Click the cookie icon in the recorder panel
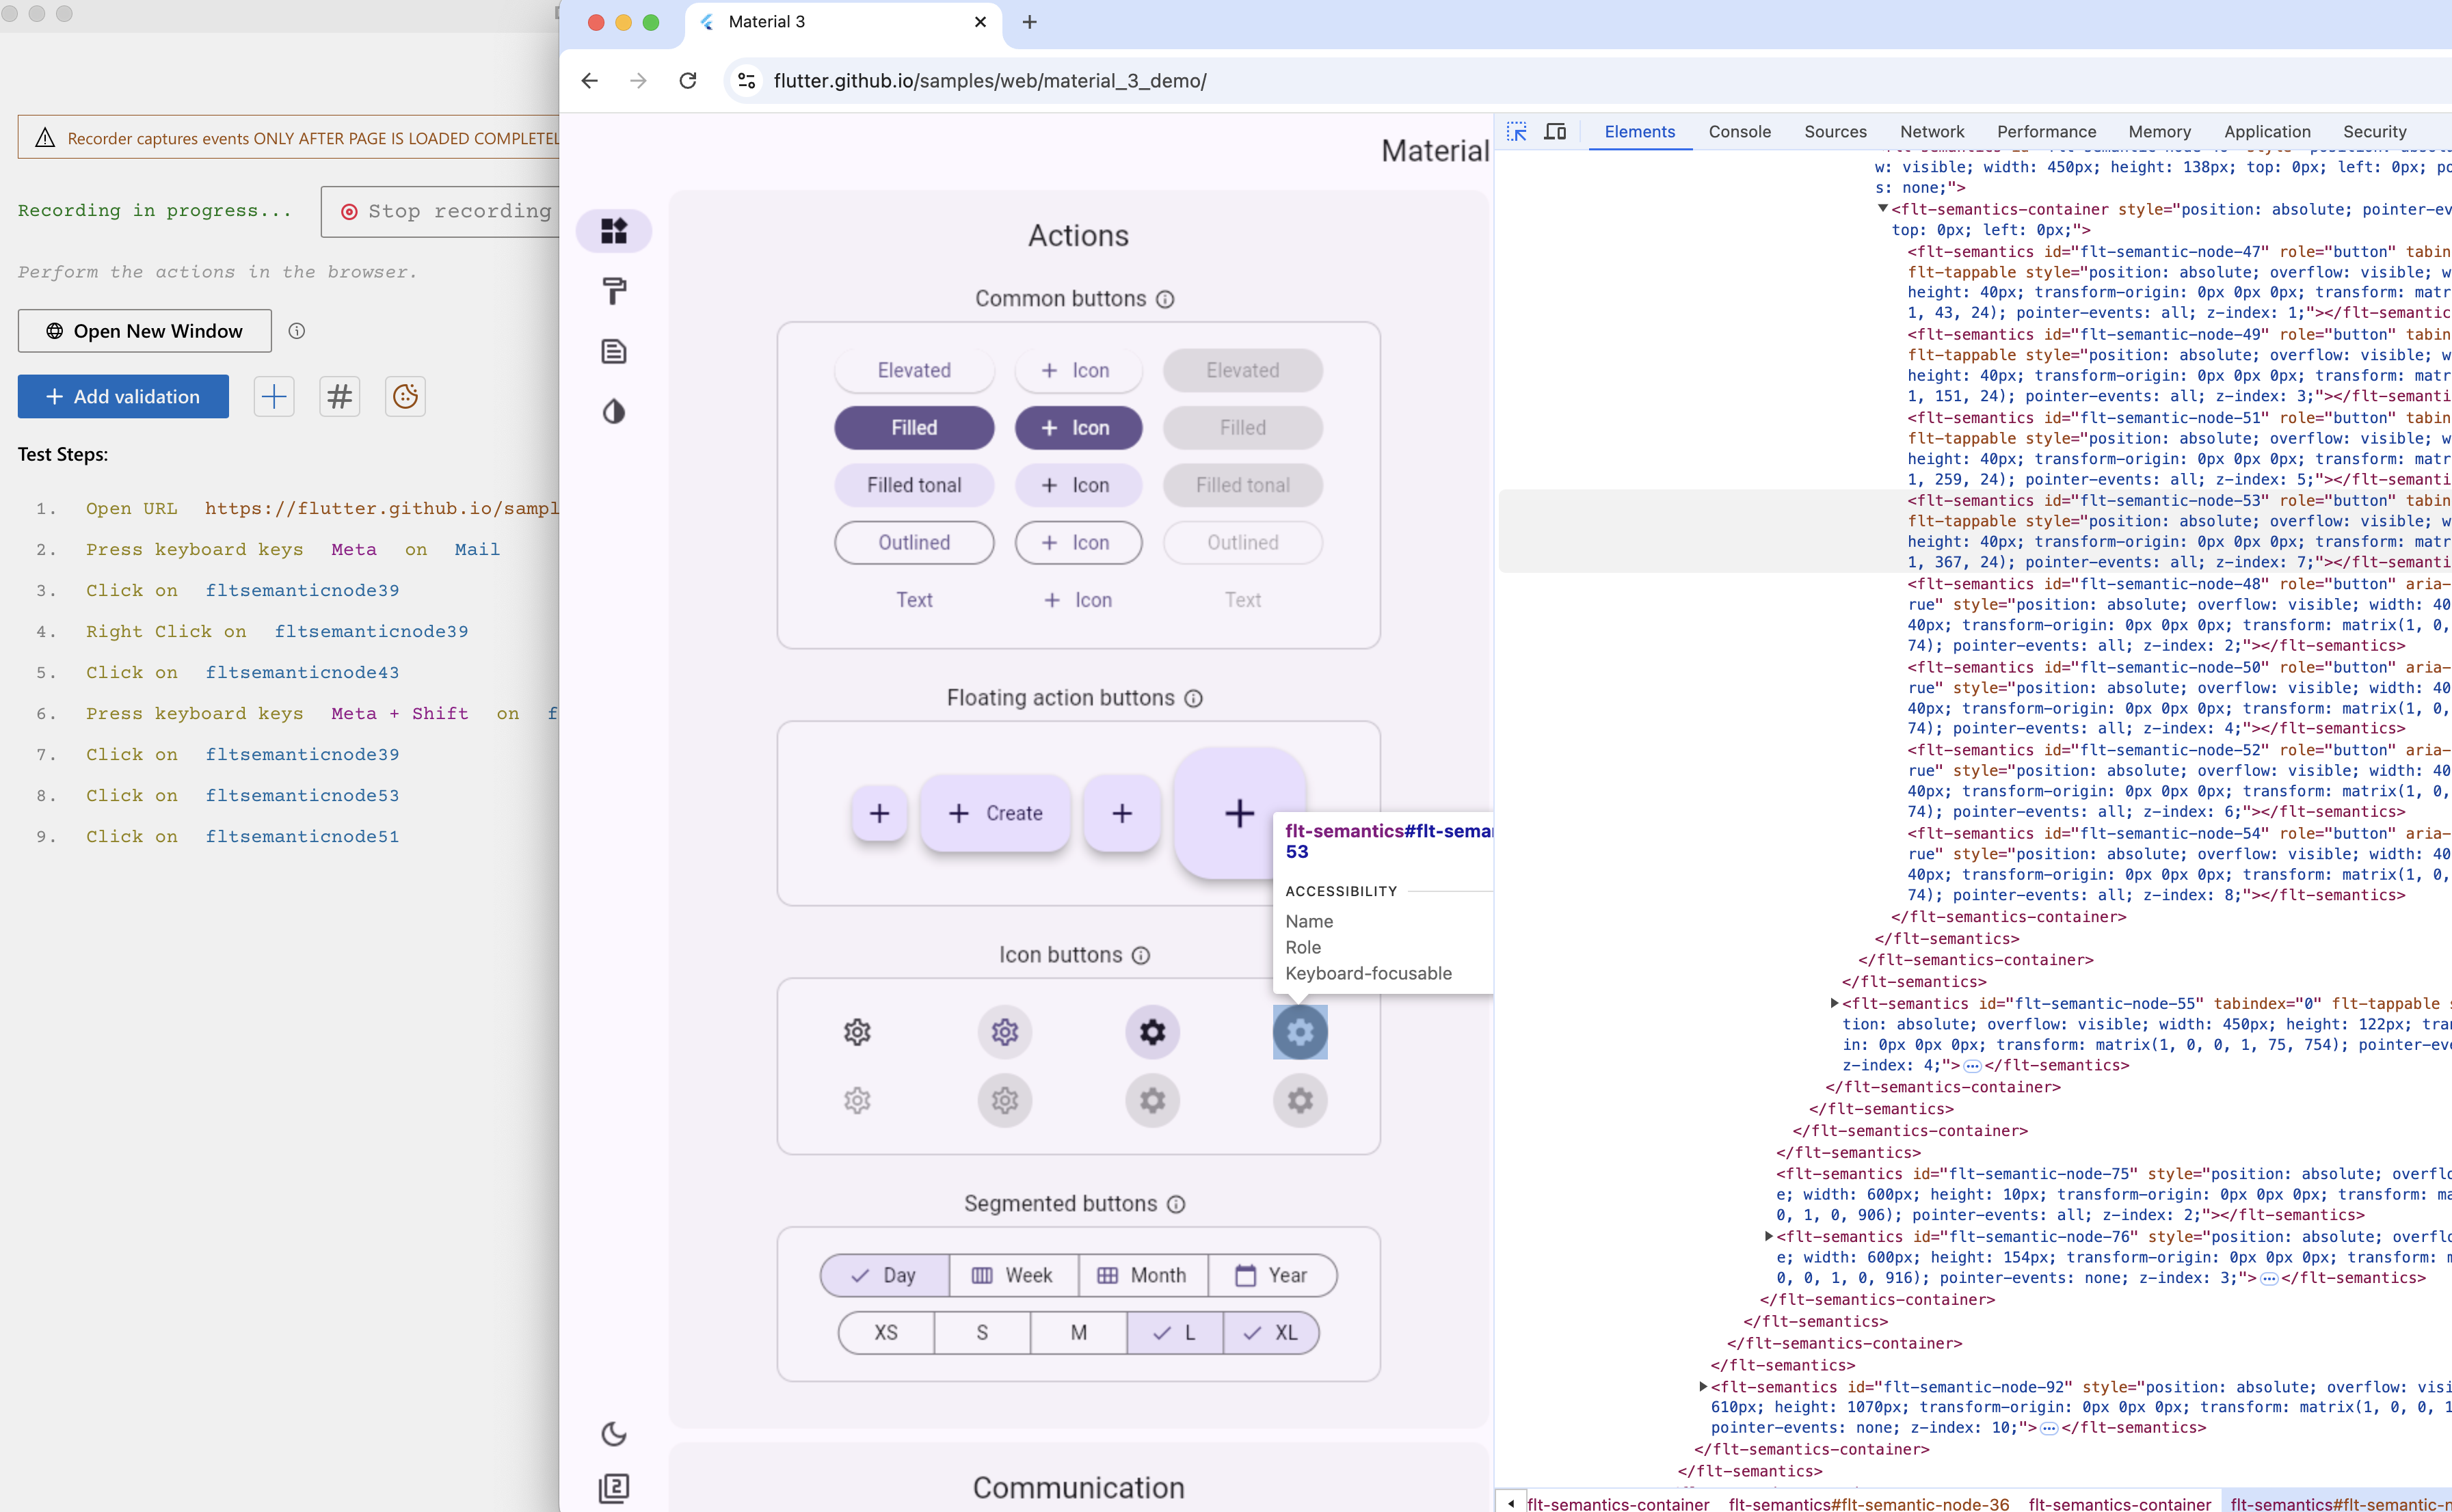 pos(405,397)
